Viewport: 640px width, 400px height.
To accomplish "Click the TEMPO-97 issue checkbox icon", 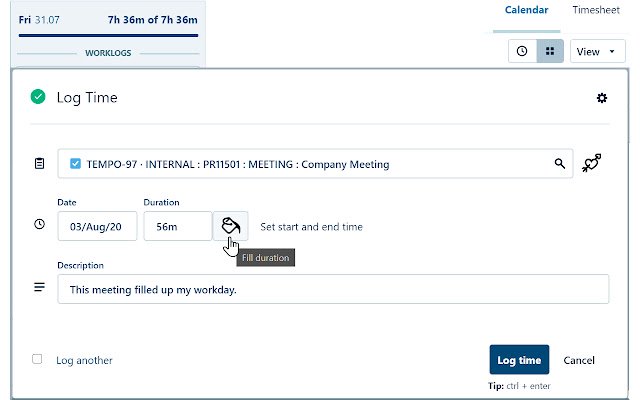I will (75, 163).
